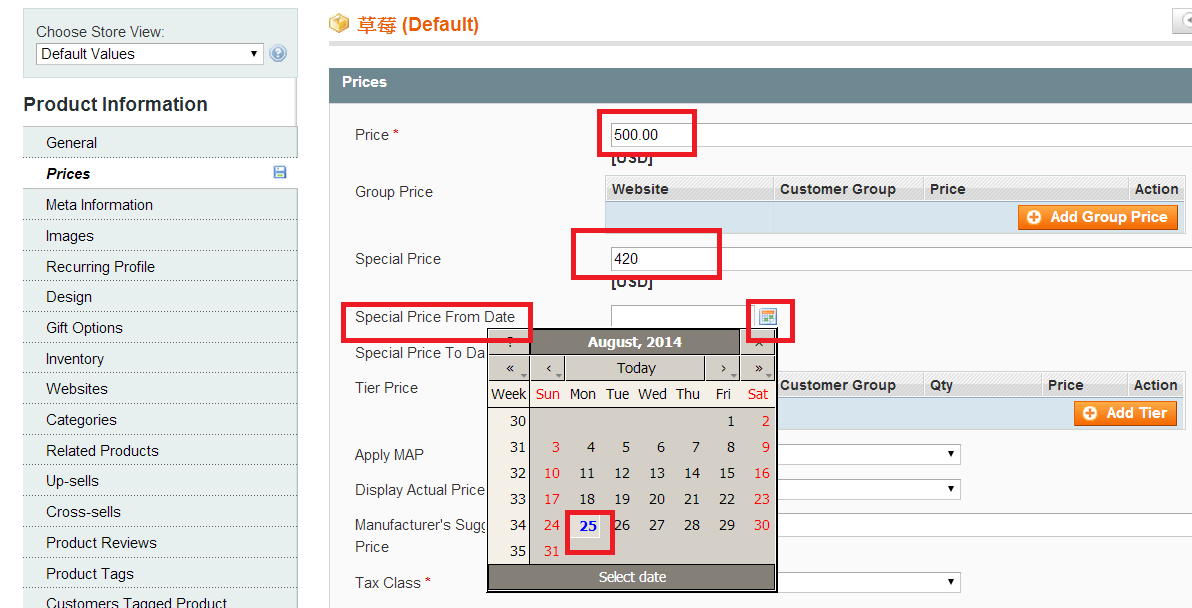
Task: Click the Today button in calendar
Action: (636, 368)
